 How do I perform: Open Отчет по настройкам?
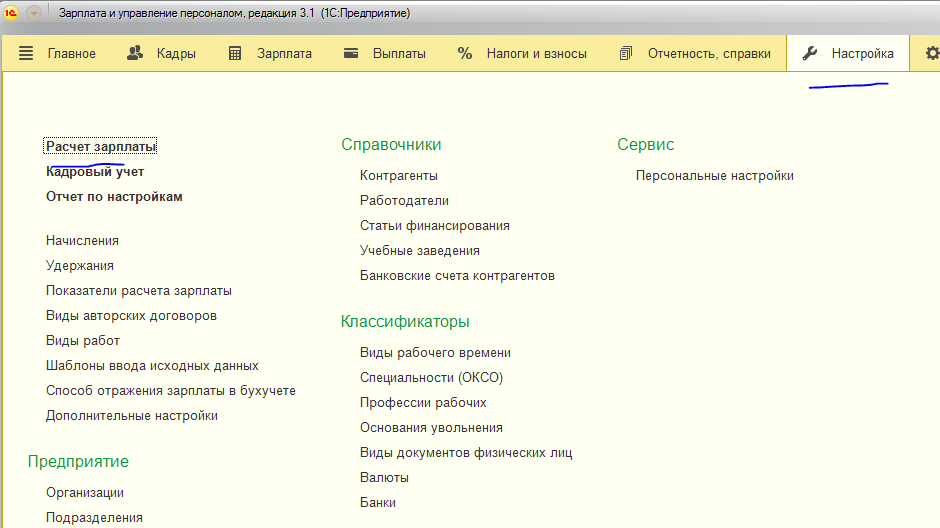[x=114, y=197]
